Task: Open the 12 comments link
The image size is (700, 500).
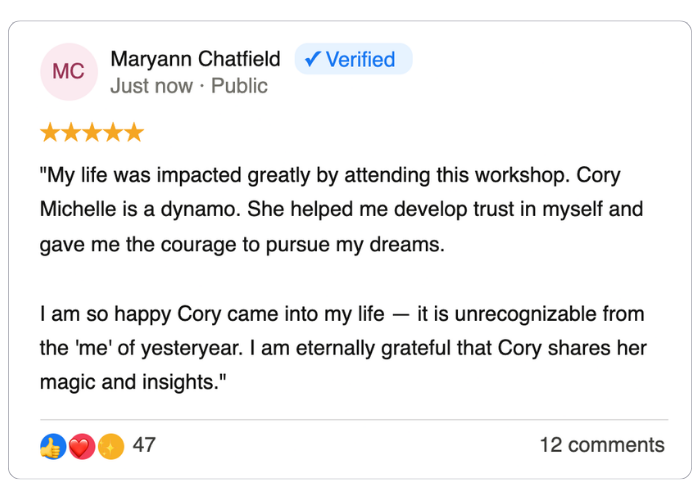Action: (x=601, y=445)
